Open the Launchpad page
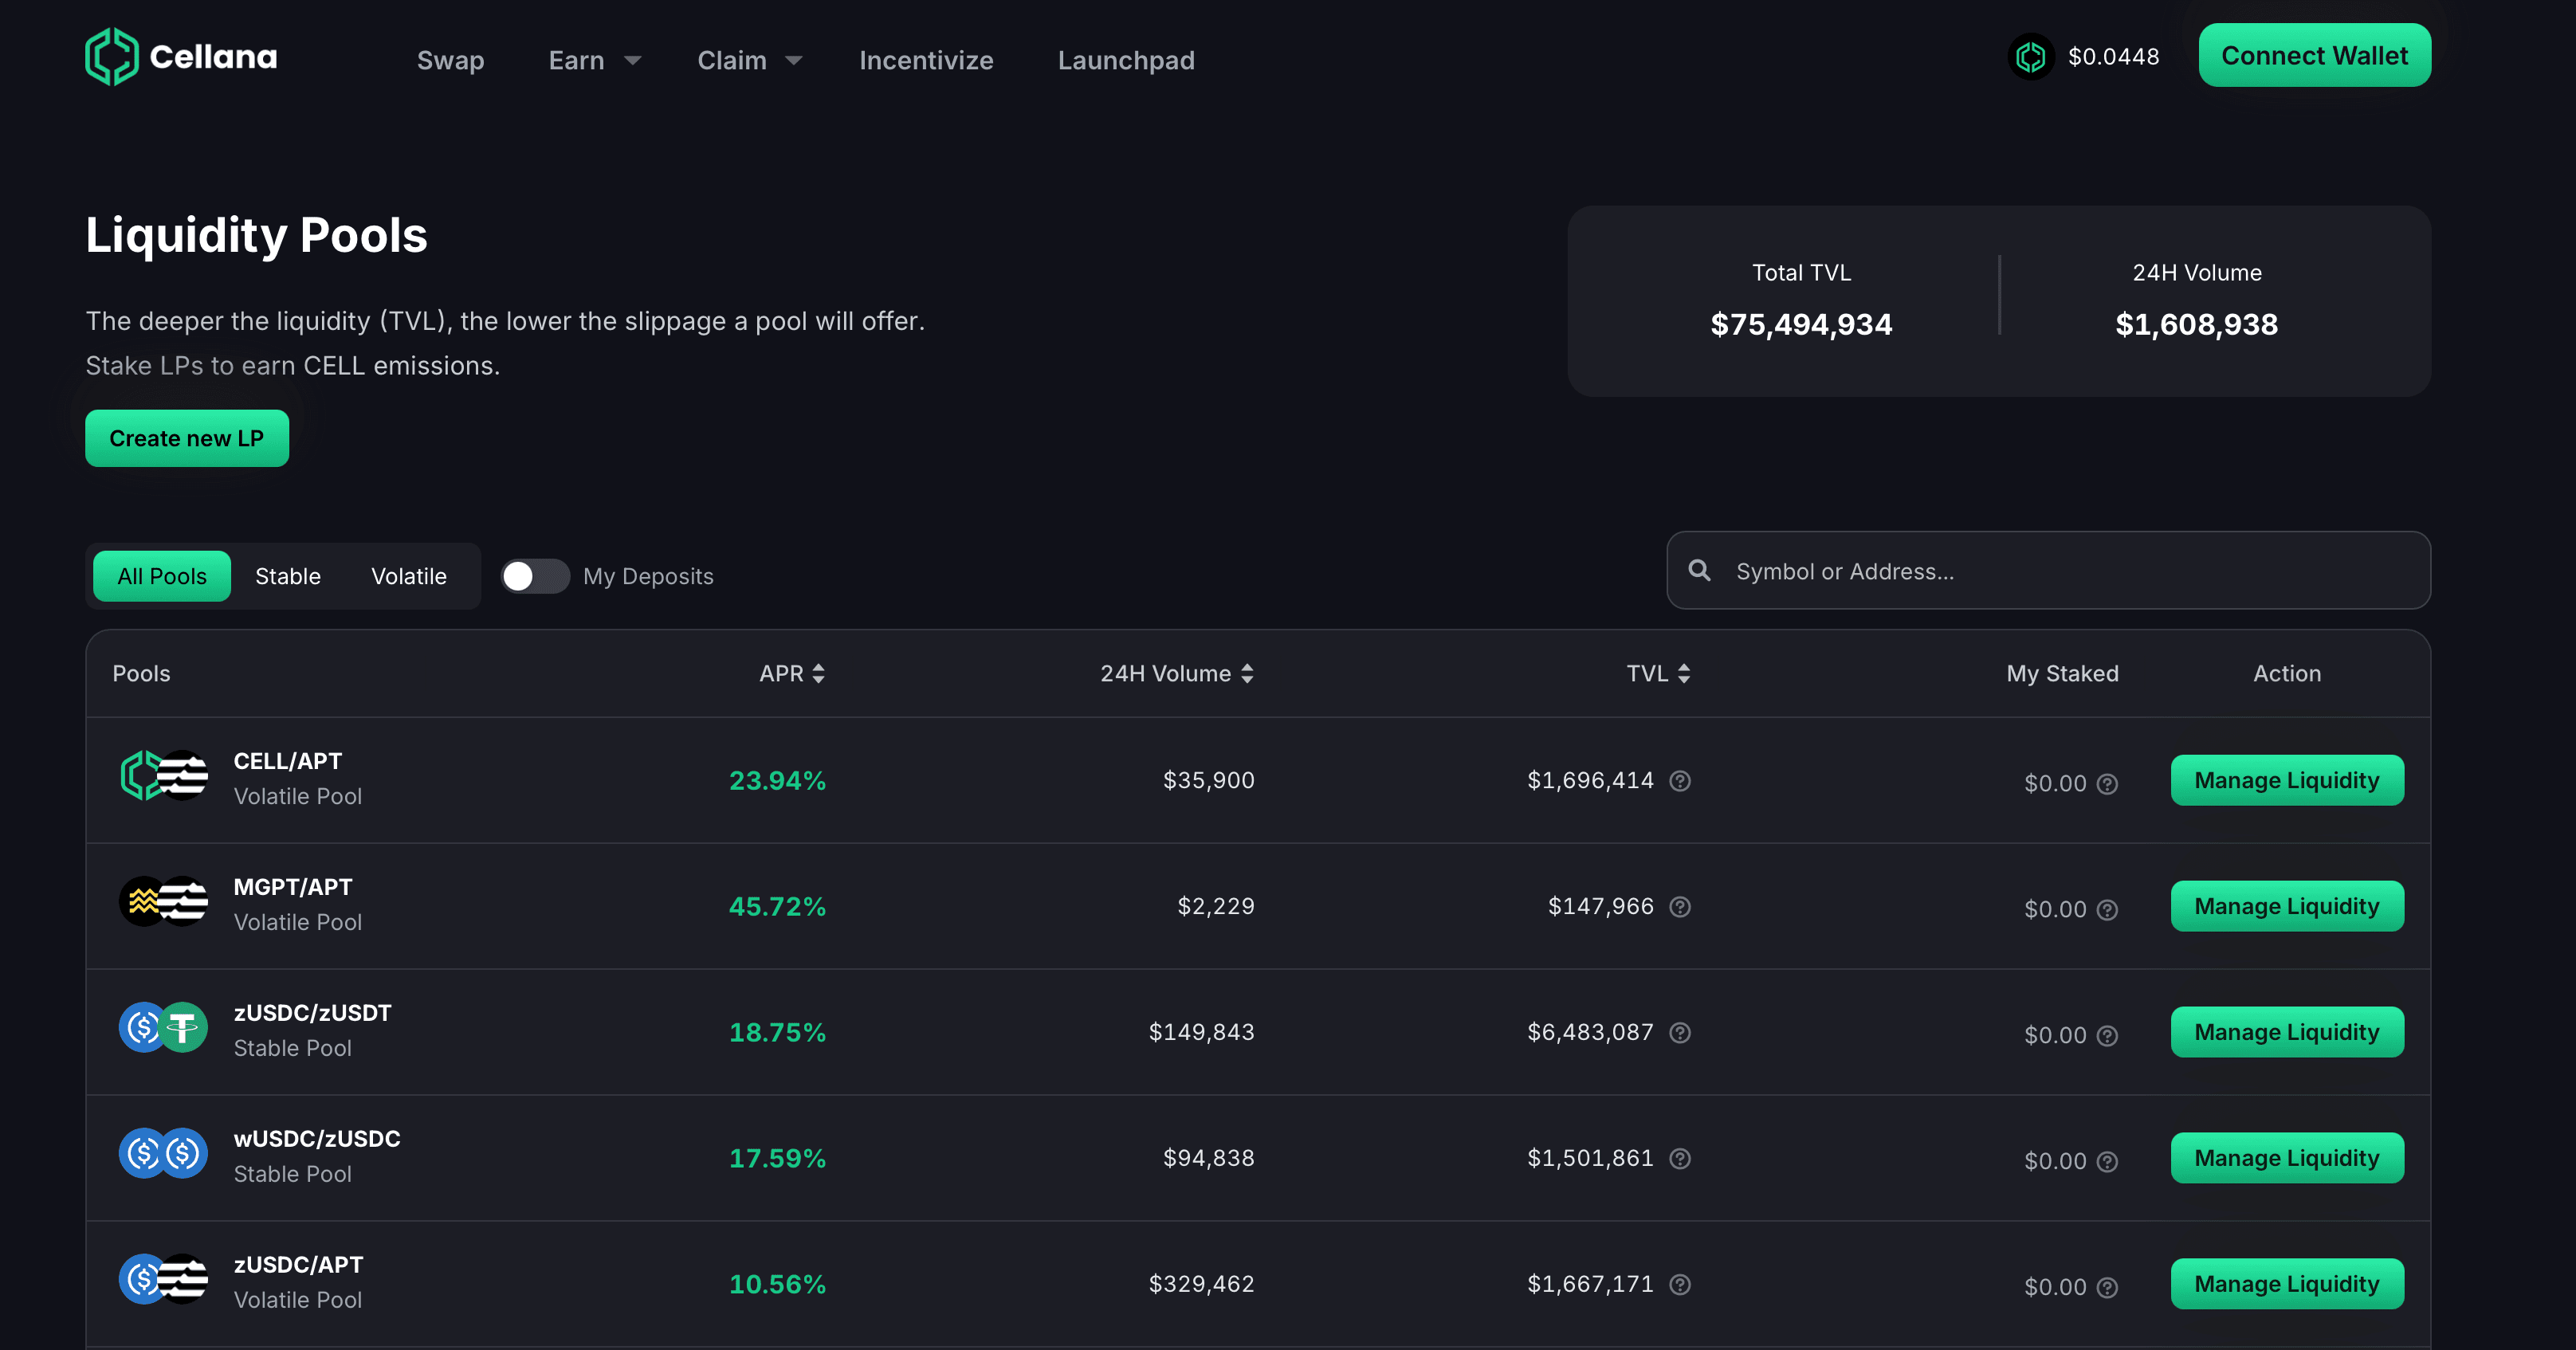 (x=1126, y=61)
